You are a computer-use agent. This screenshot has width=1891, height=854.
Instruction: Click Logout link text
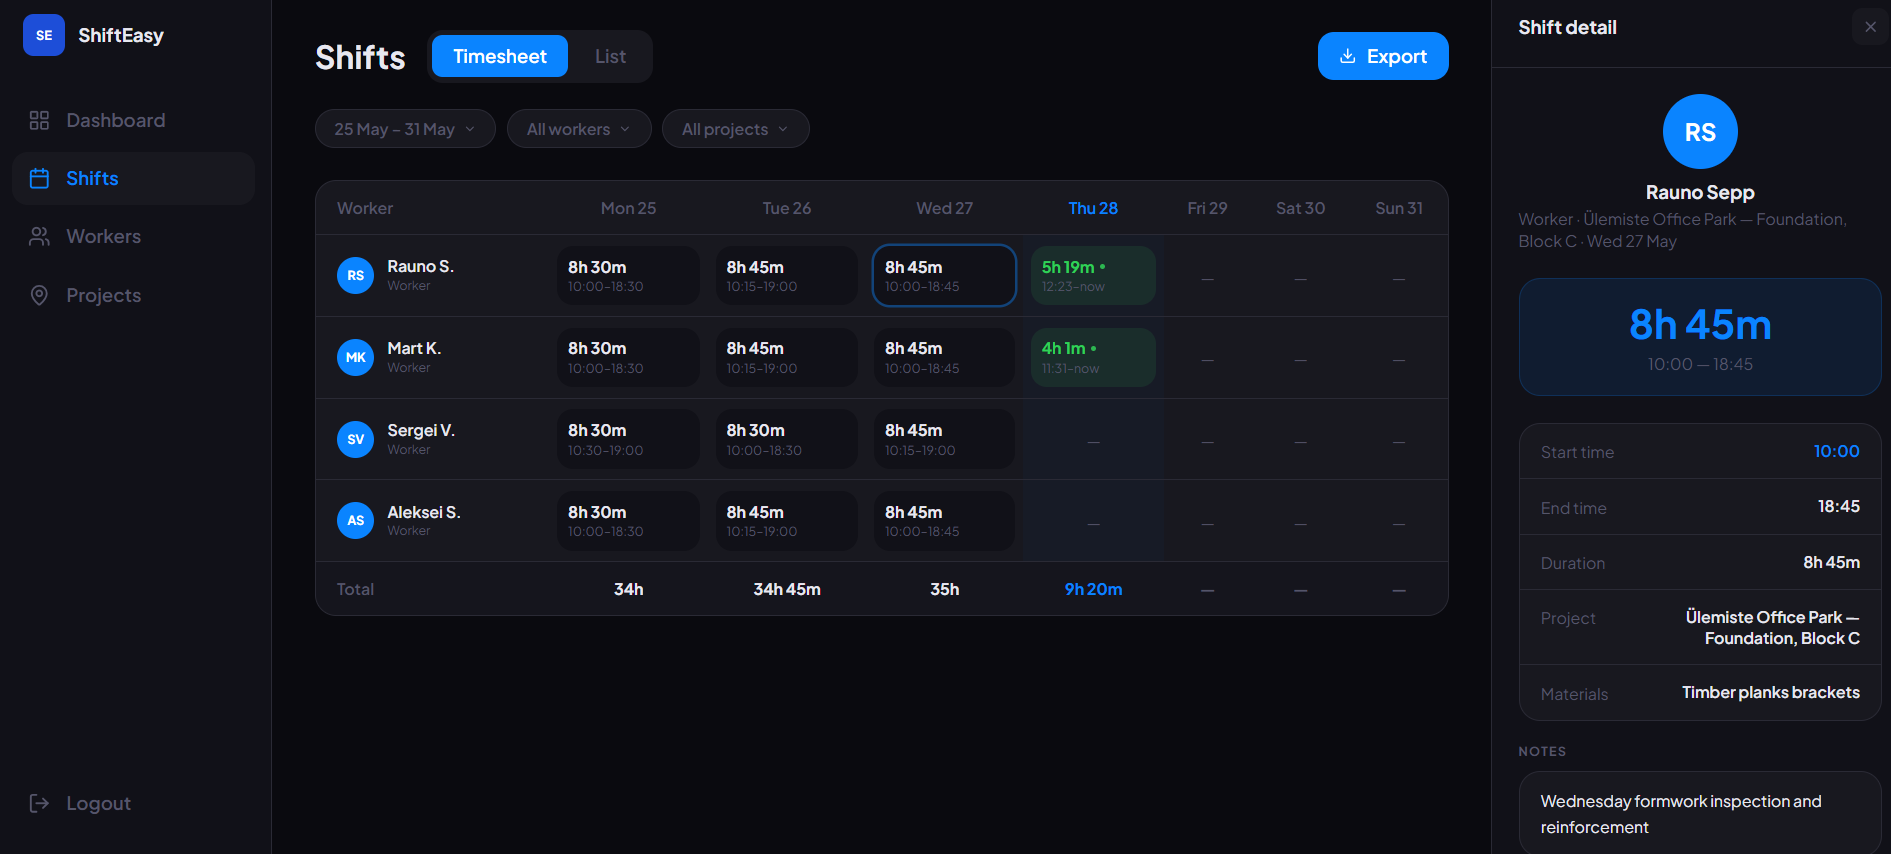(x=98, y=803)
